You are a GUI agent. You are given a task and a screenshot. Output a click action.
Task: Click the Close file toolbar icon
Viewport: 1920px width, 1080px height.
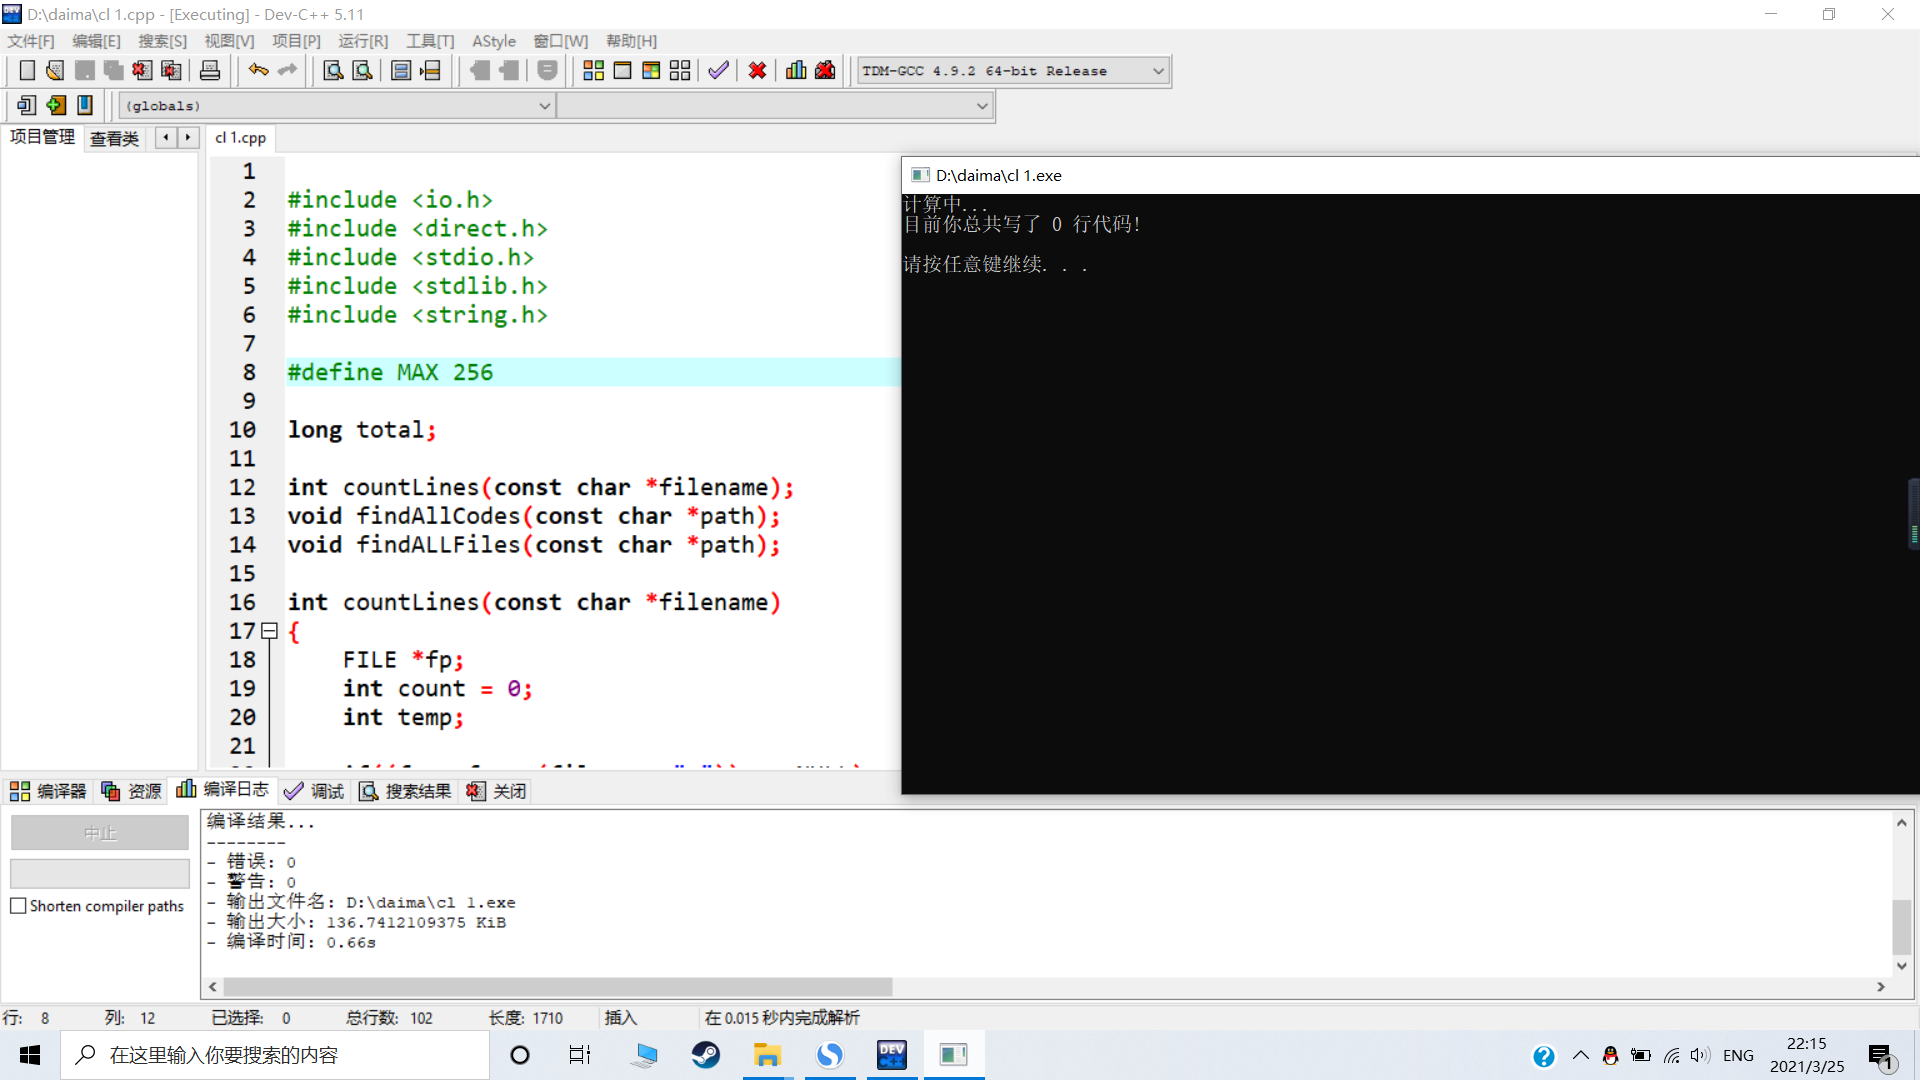tap(143, 70)
